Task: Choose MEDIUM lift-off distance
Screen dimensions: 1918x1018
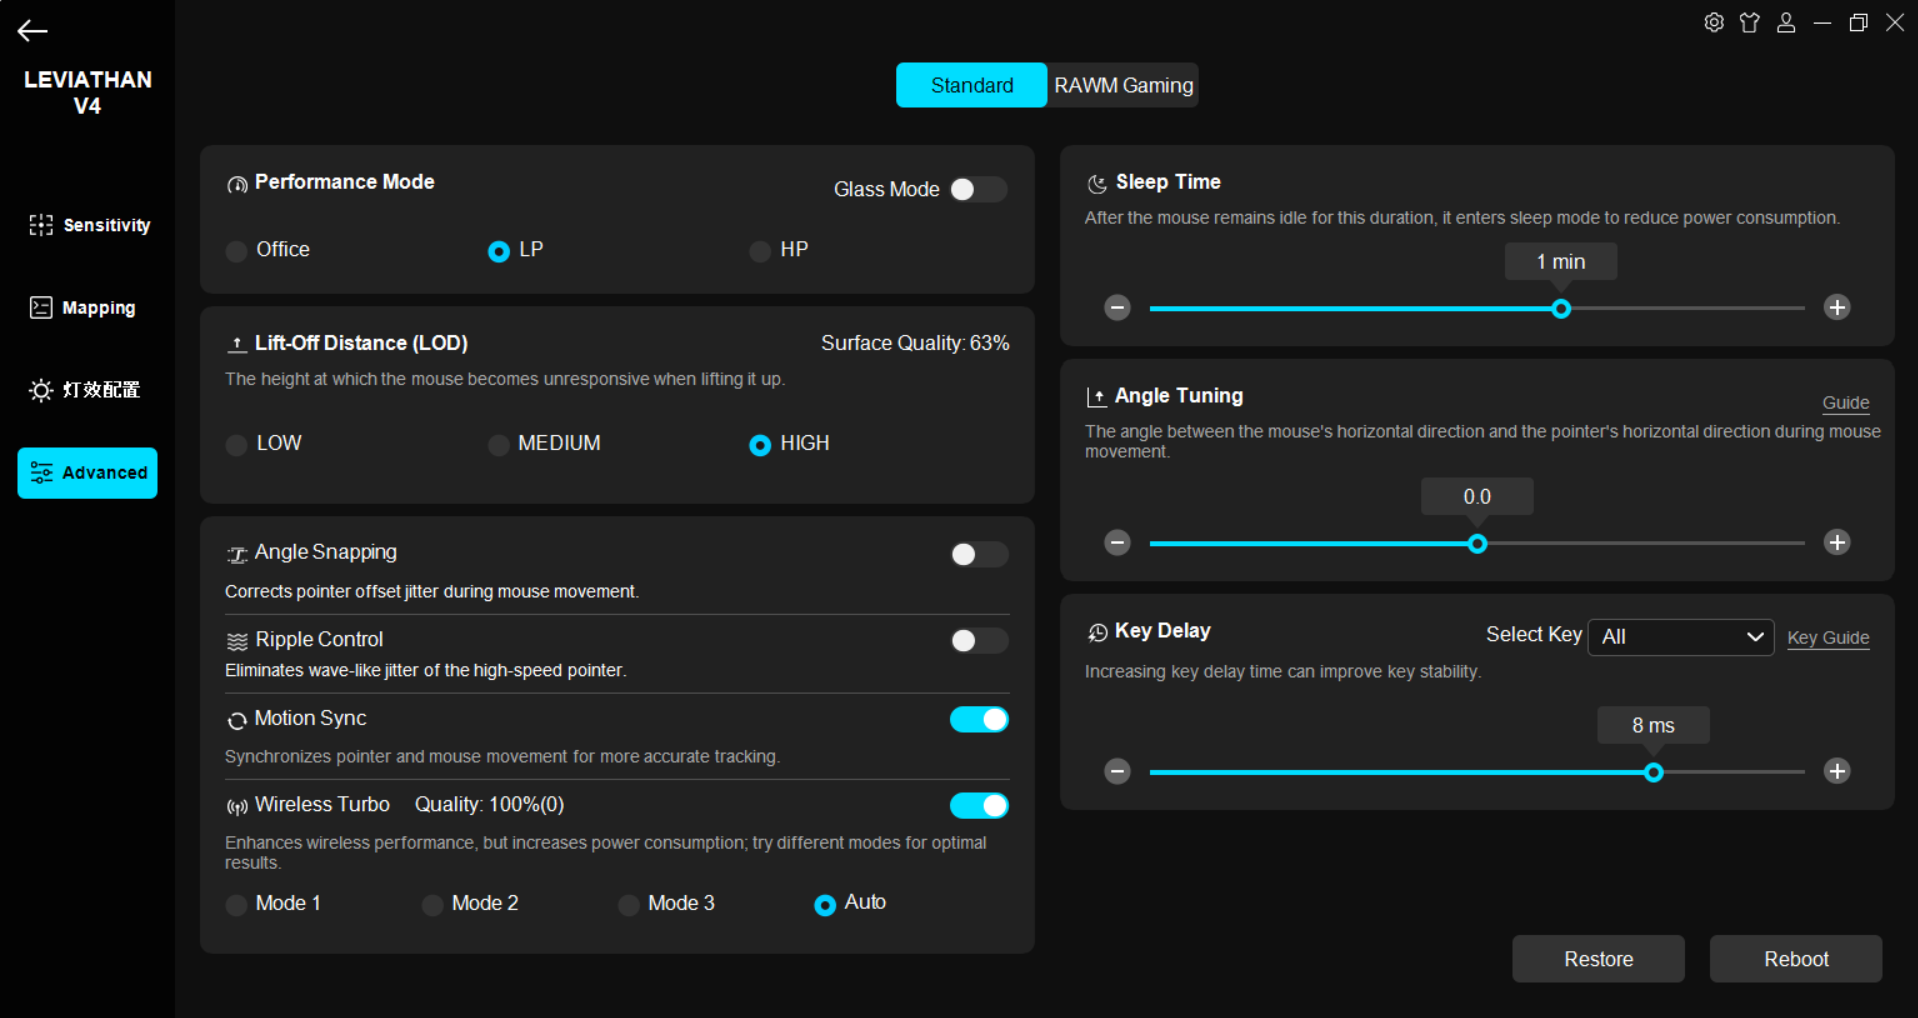Action: [x=498, y=445]
